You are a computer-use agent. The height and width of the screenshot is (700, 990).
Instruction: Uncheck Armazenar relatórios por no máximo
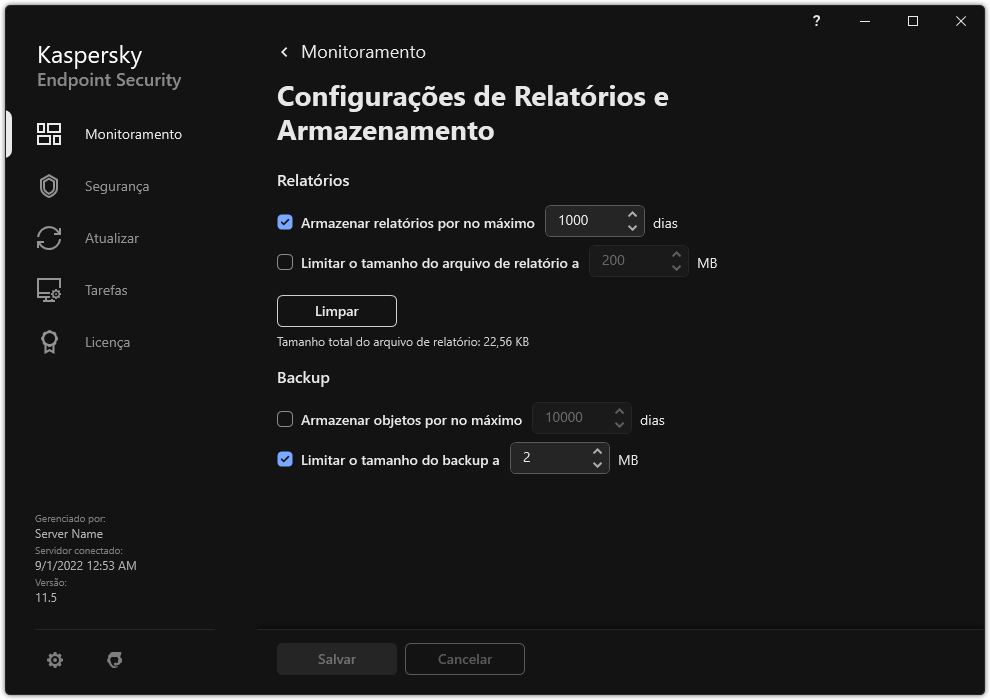click(x=285, y=222)
